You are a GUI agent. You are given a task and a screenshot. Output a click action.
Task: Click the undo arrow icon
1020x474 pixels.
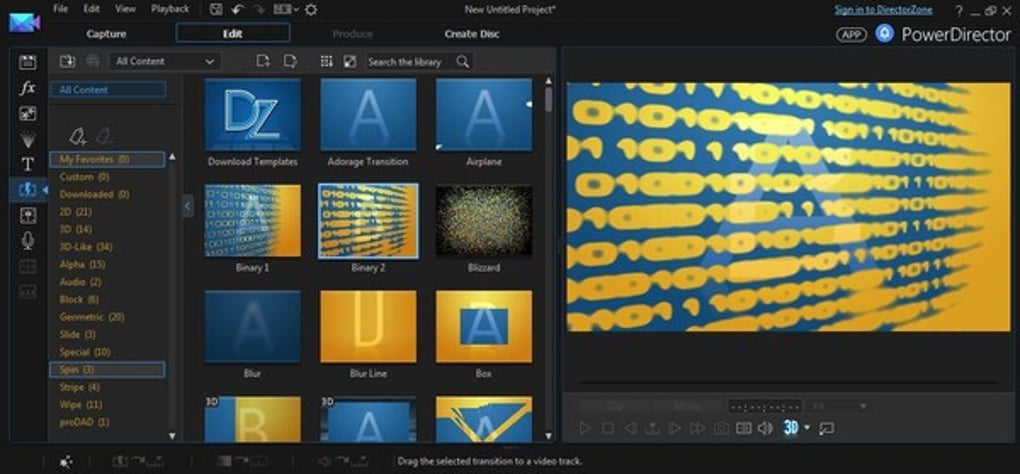[237, 9]
